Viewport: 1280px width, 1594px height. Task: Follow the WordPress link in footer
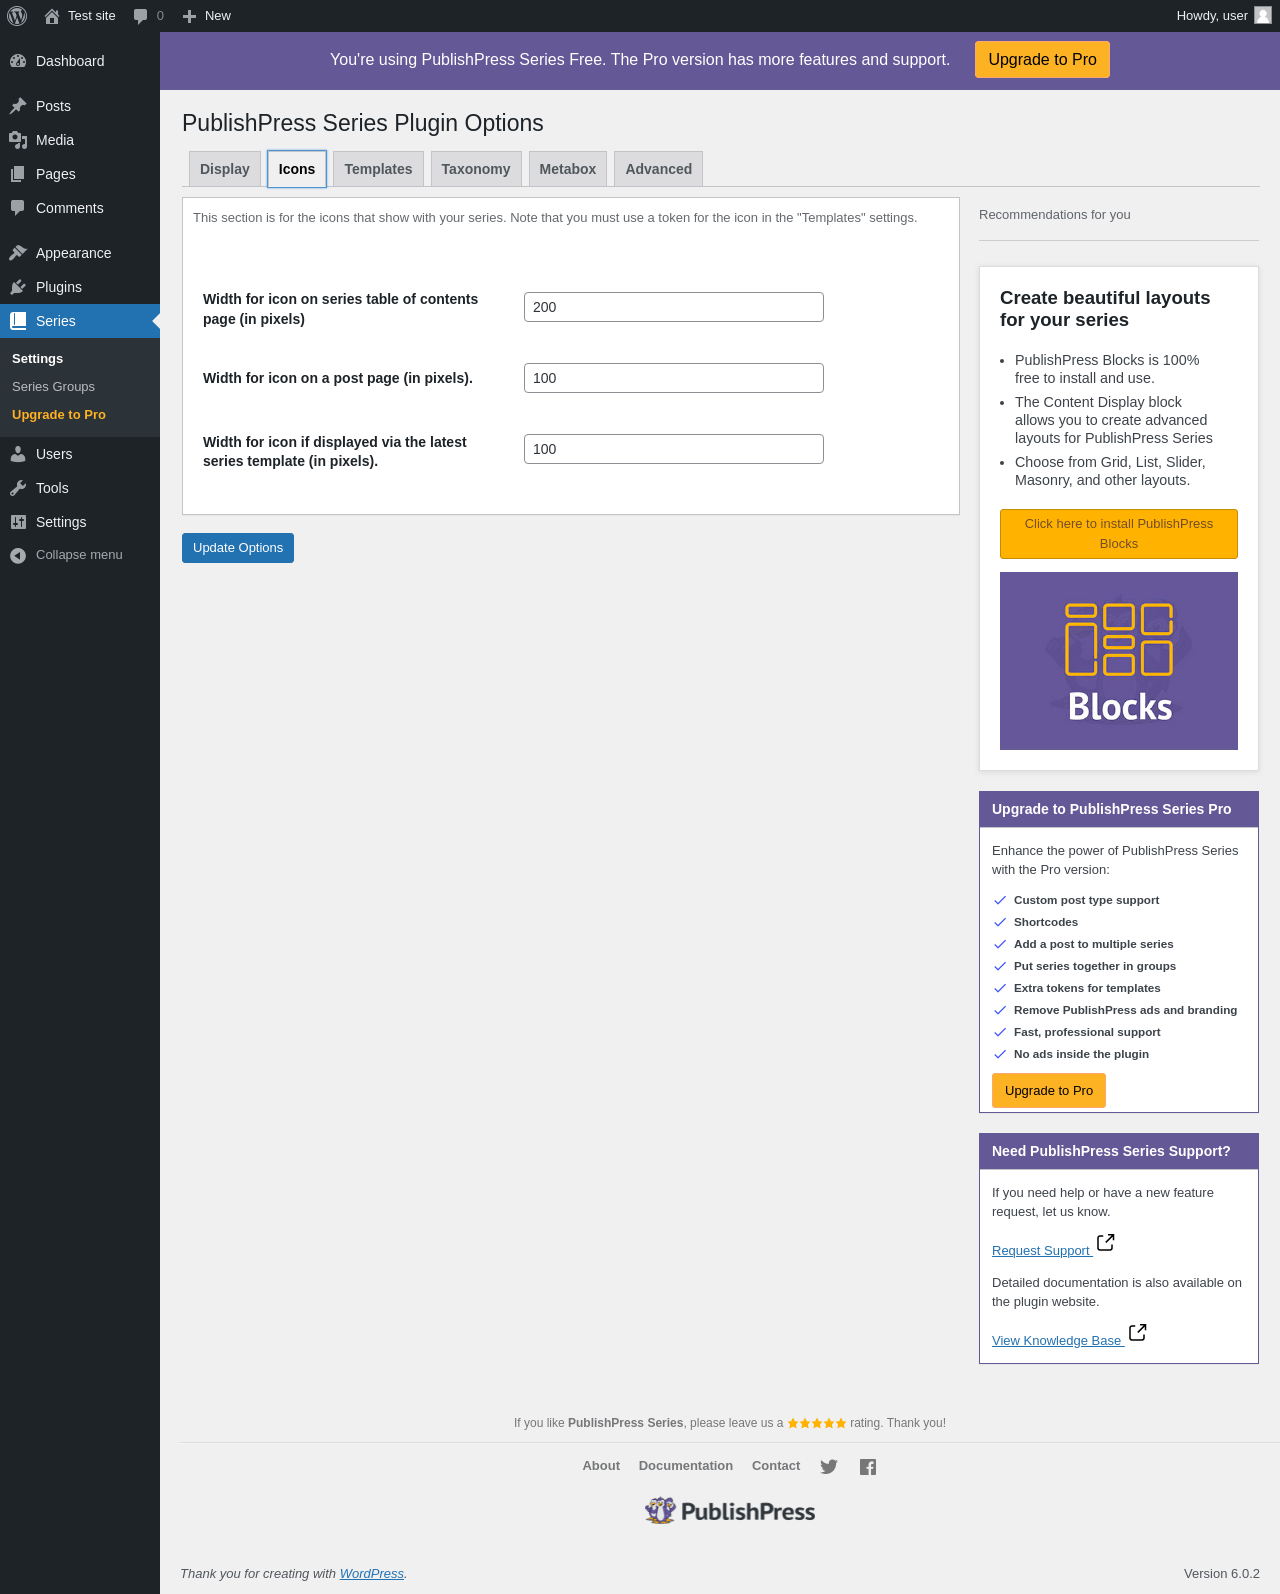[372, 1574]
